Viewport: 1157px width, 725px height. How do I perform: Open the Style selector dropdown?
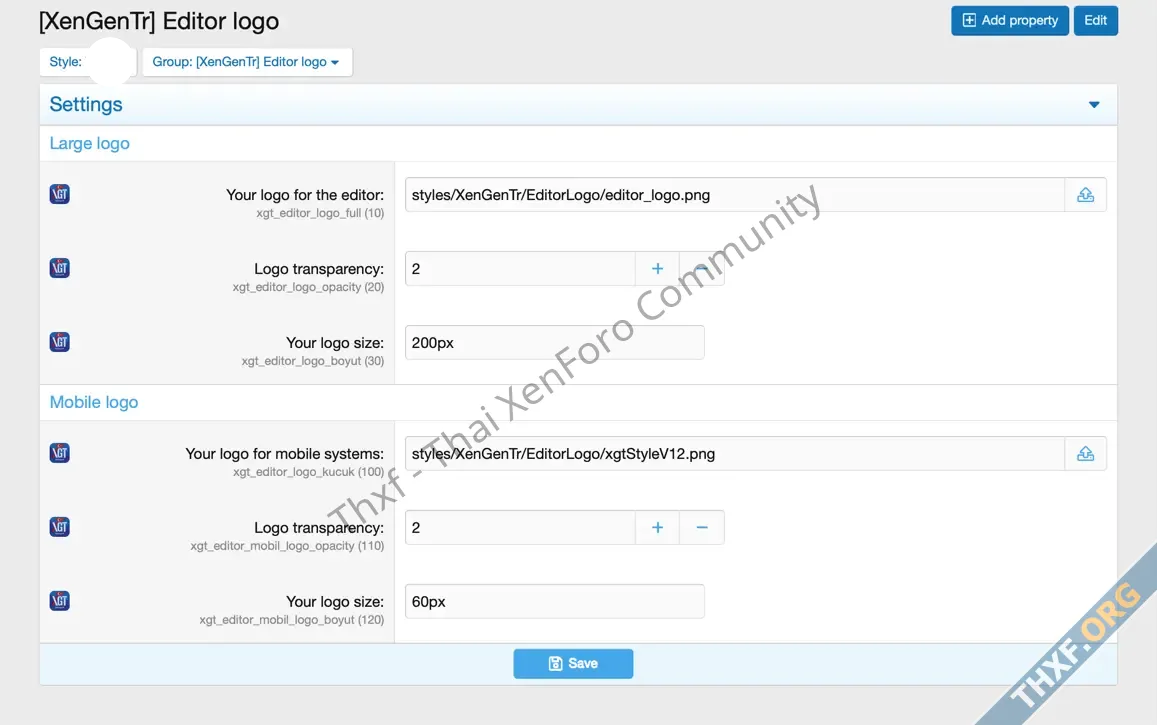point(88,62)
